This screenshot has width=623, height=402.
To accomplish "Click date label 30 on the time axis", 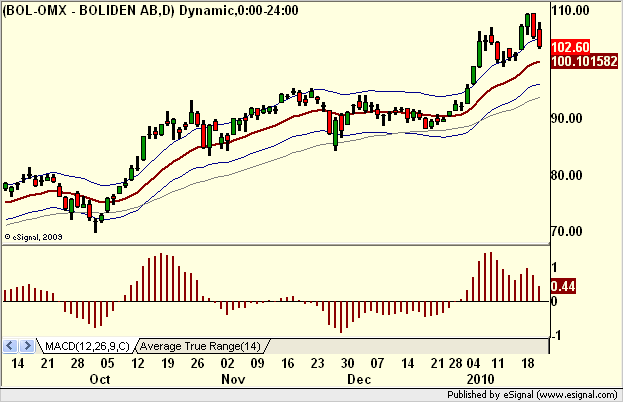I will click(x=347, y=363).
